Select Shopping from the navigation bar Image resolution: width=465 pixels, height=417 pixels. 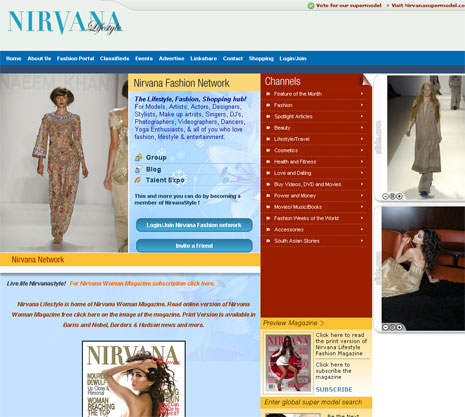pyautogui.click(x=261, y=58)
